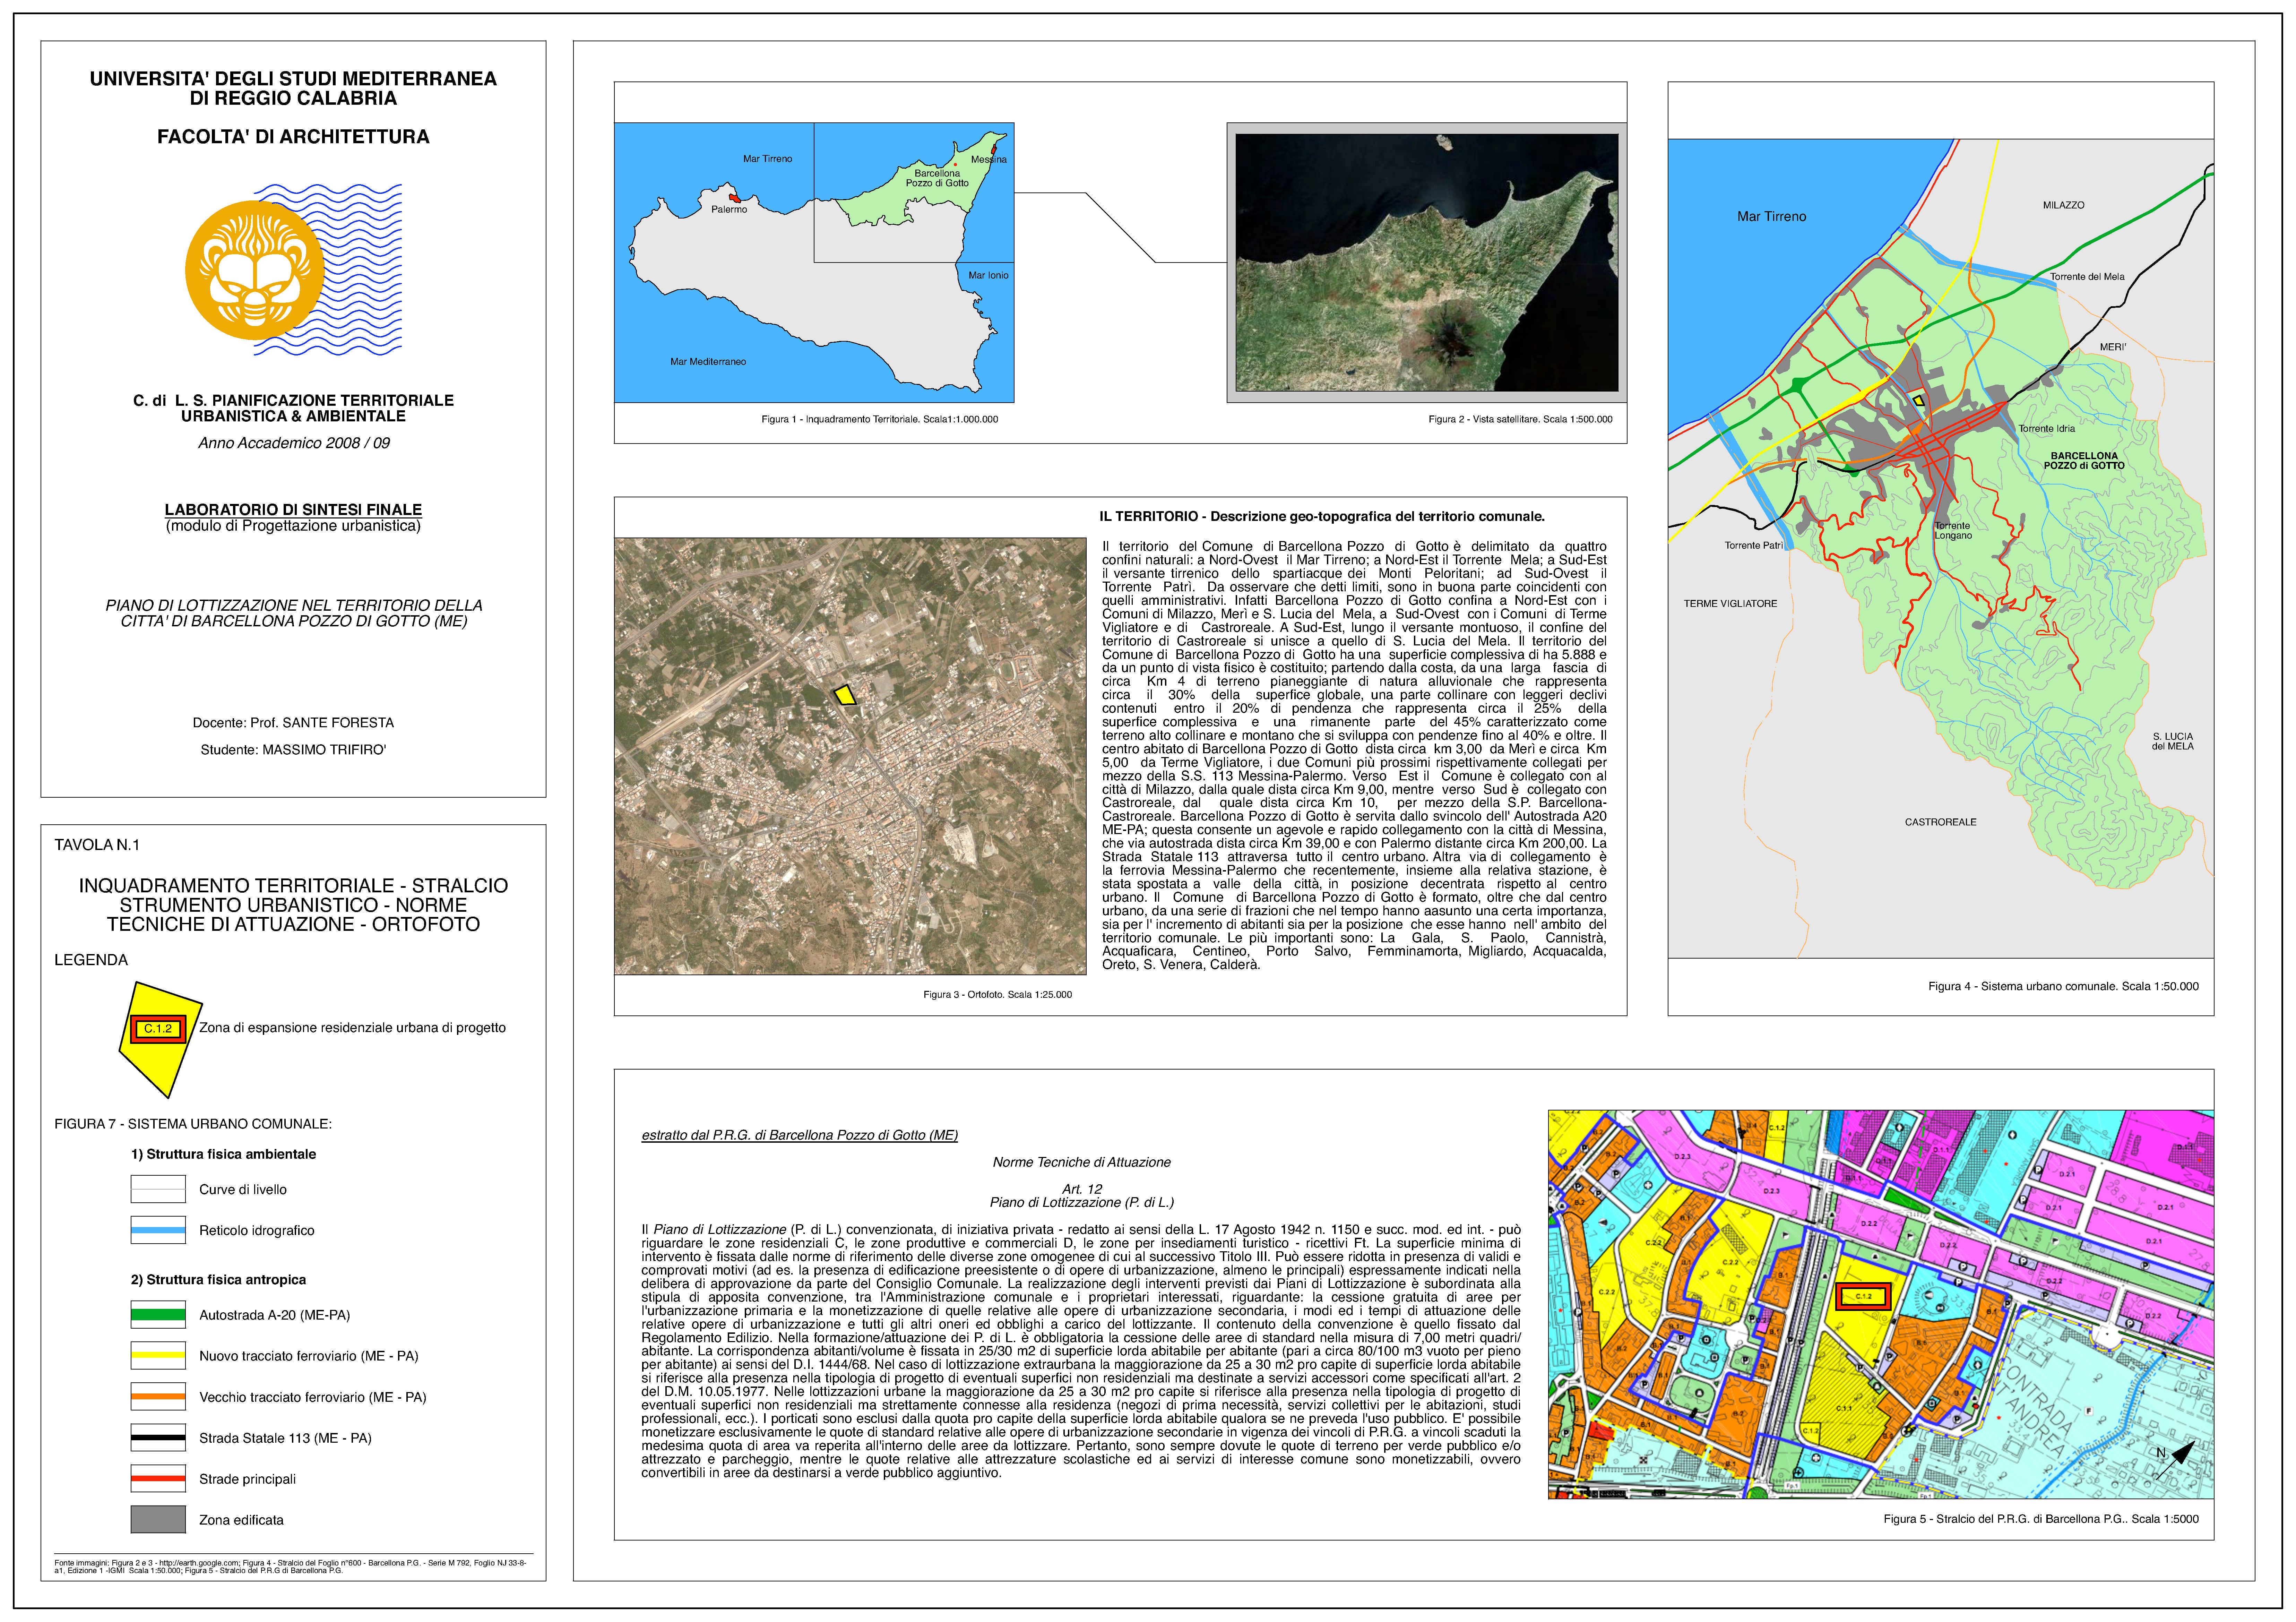Select the gray Zona edificata swatch
2296x1622 pixels.
(158, 1519)
